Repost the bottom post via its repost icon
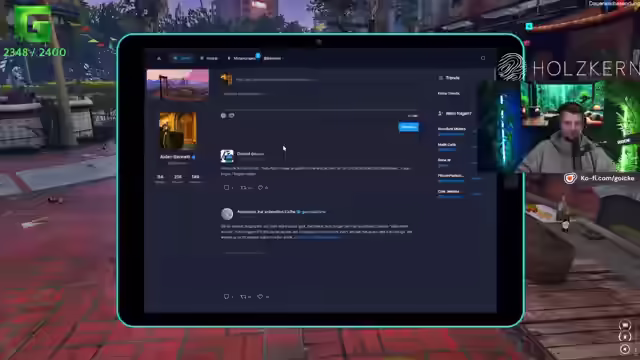The height and width of the screenshot is (360, 640). point(243,296)
